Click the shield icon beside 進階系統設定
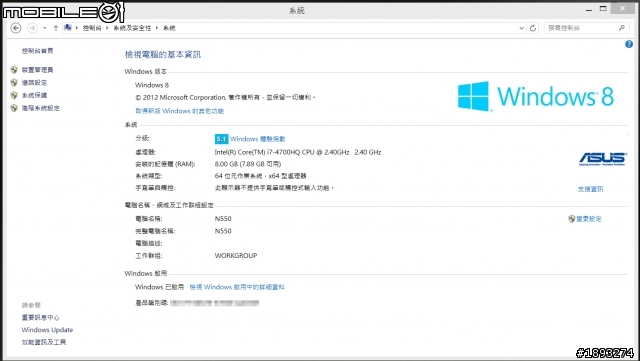Viewport: 640px width, 361px height. coord(14,108)
